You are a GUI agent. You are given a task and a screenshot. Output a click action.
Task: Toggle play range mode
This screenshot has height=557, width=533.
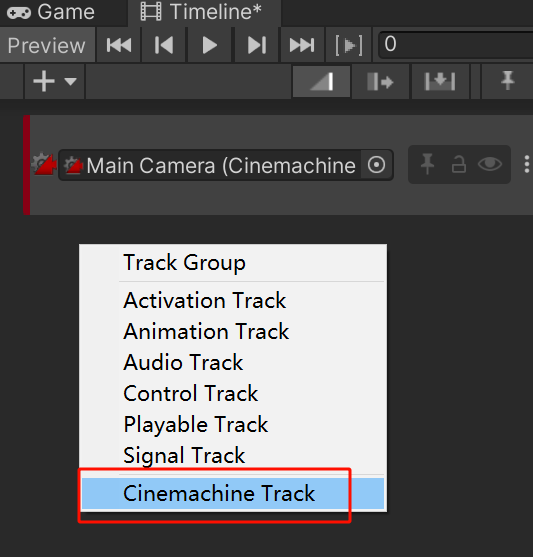point(349,45)
